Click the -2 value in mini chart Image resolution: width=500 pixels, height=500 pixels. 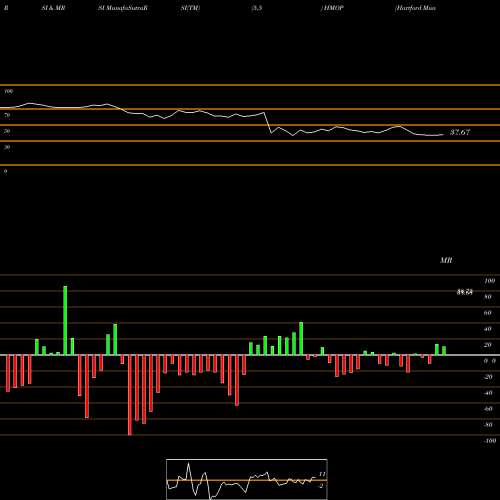321,486
